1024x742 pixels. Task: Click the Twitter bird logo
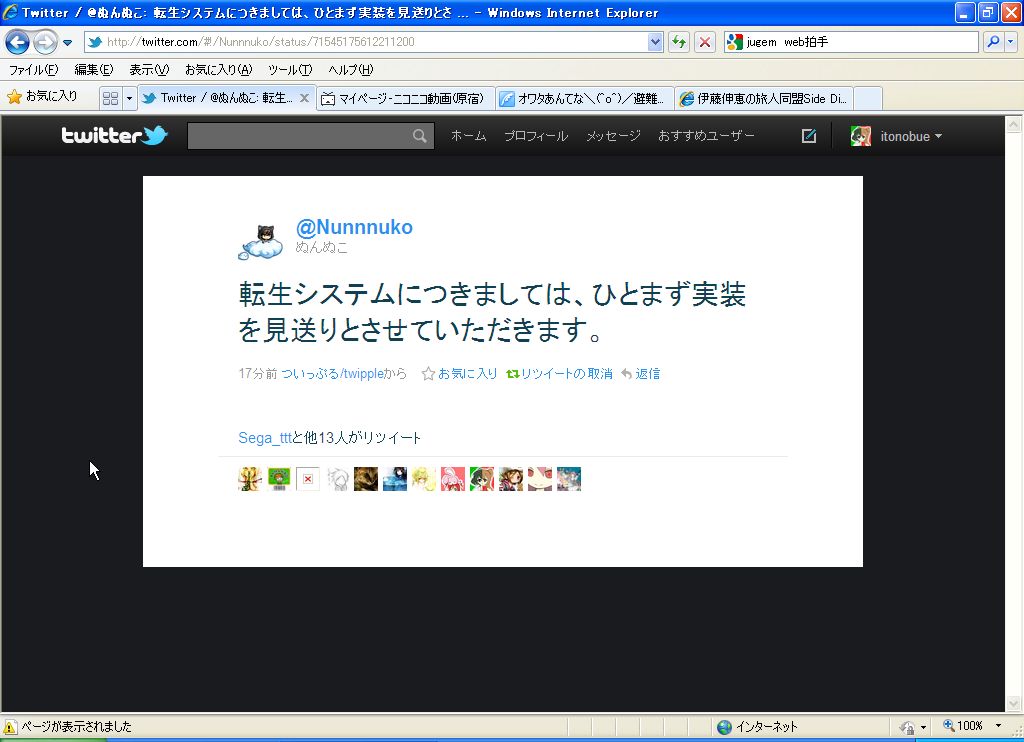point(114,135)
